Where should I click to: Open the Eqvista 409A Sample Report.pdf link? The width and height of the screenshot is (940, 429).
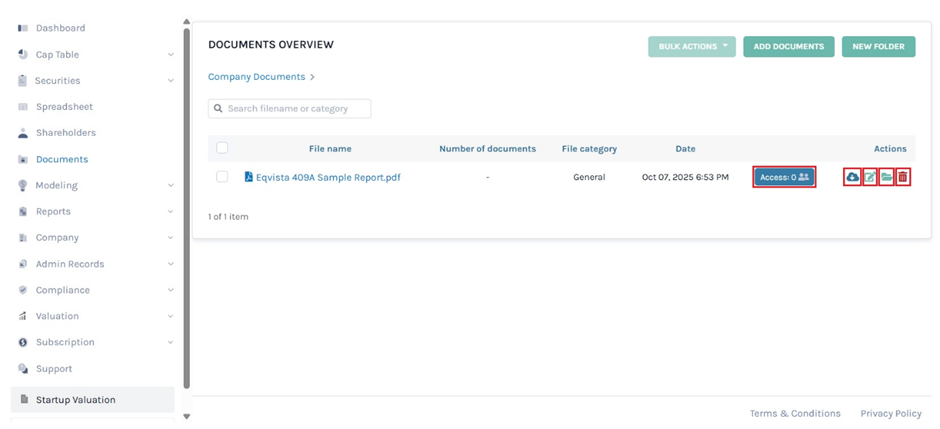tap(328, 177)
